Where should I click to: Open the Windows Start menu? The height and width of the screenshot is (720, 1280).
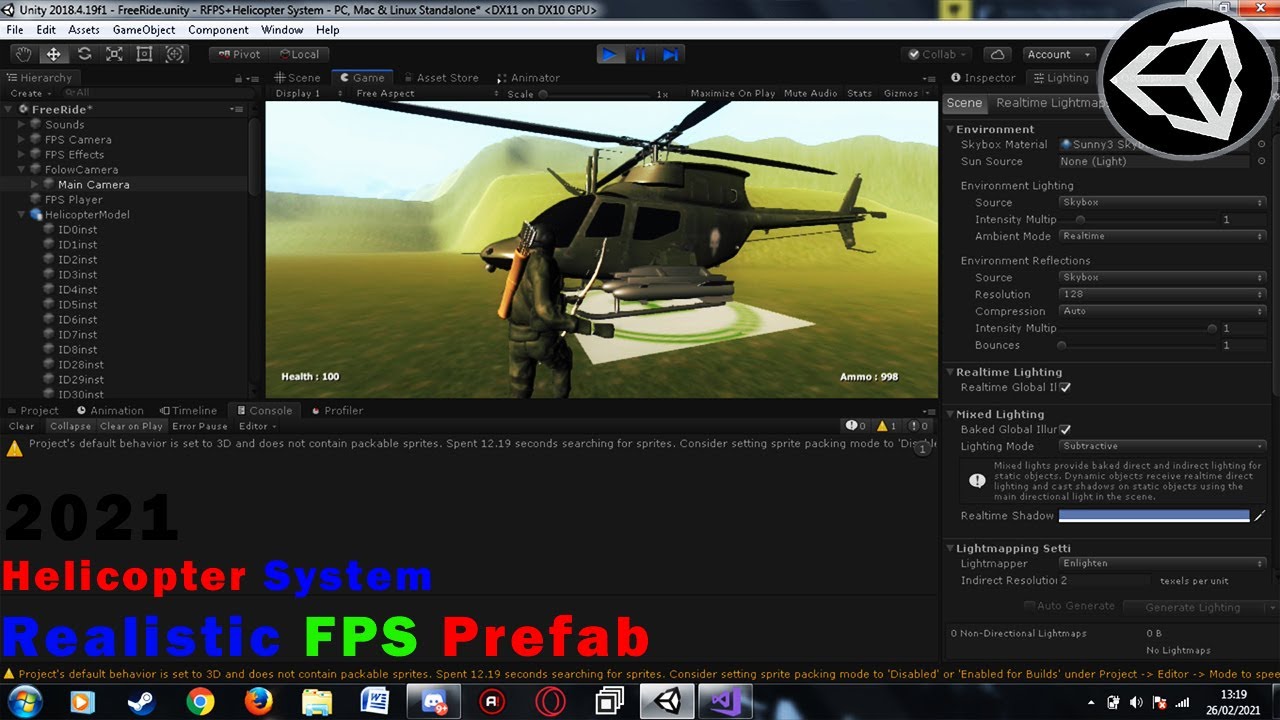pyautogui.click(x=24, y=702)
